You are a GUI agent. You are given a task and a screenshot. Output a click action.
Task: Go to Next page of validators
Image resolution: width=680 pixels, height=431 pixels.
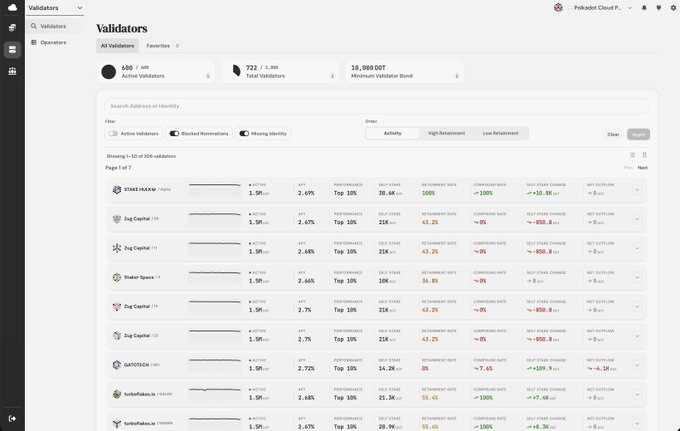(x=643, y=167)
